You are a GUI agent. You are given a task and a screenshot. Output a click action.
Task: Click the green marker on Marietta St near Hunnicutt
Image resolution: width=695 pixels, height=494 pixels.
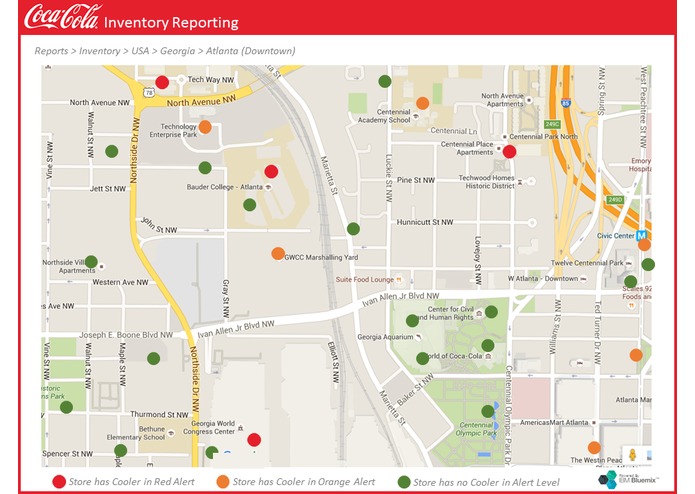click(x=353, y=229)
